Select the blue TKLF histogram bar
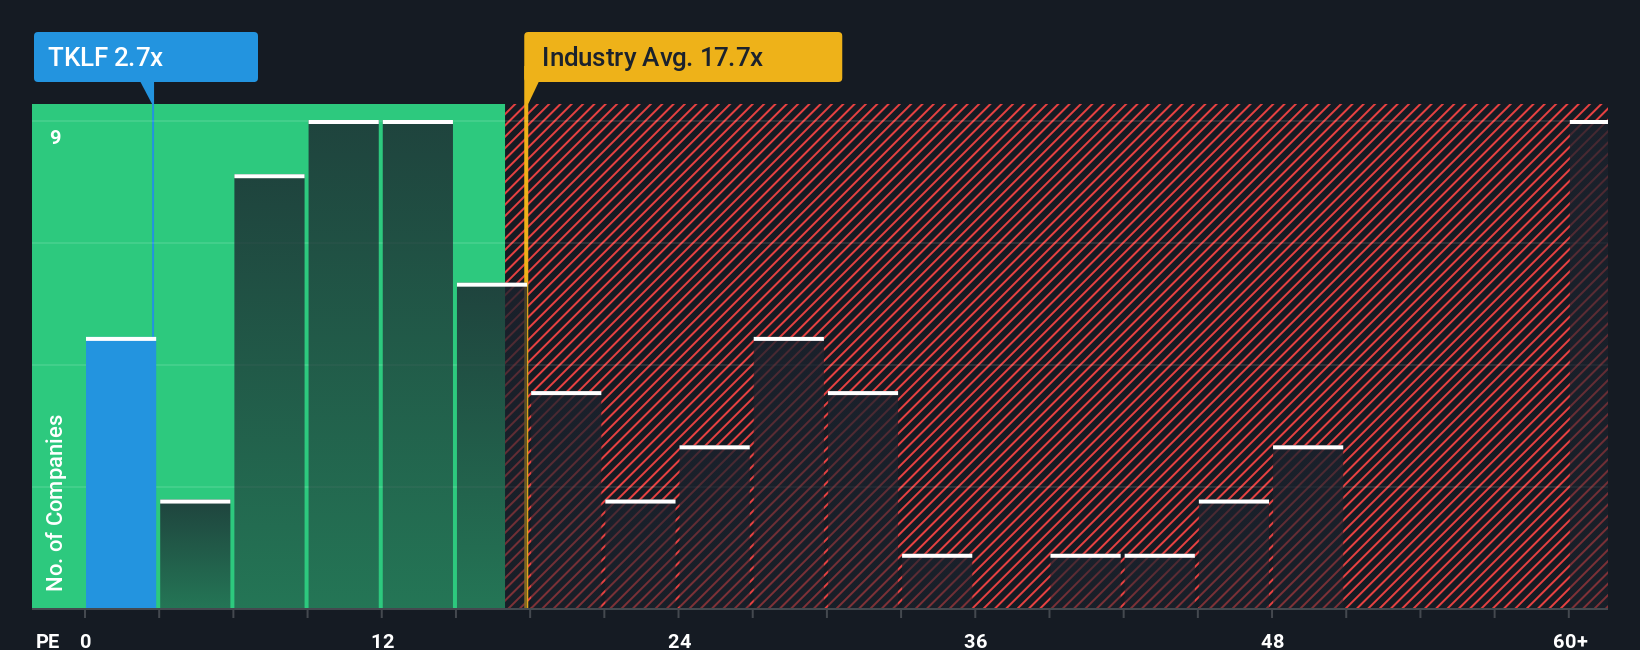This screenshot has width=1640, height=650. (x=121, y=473)
